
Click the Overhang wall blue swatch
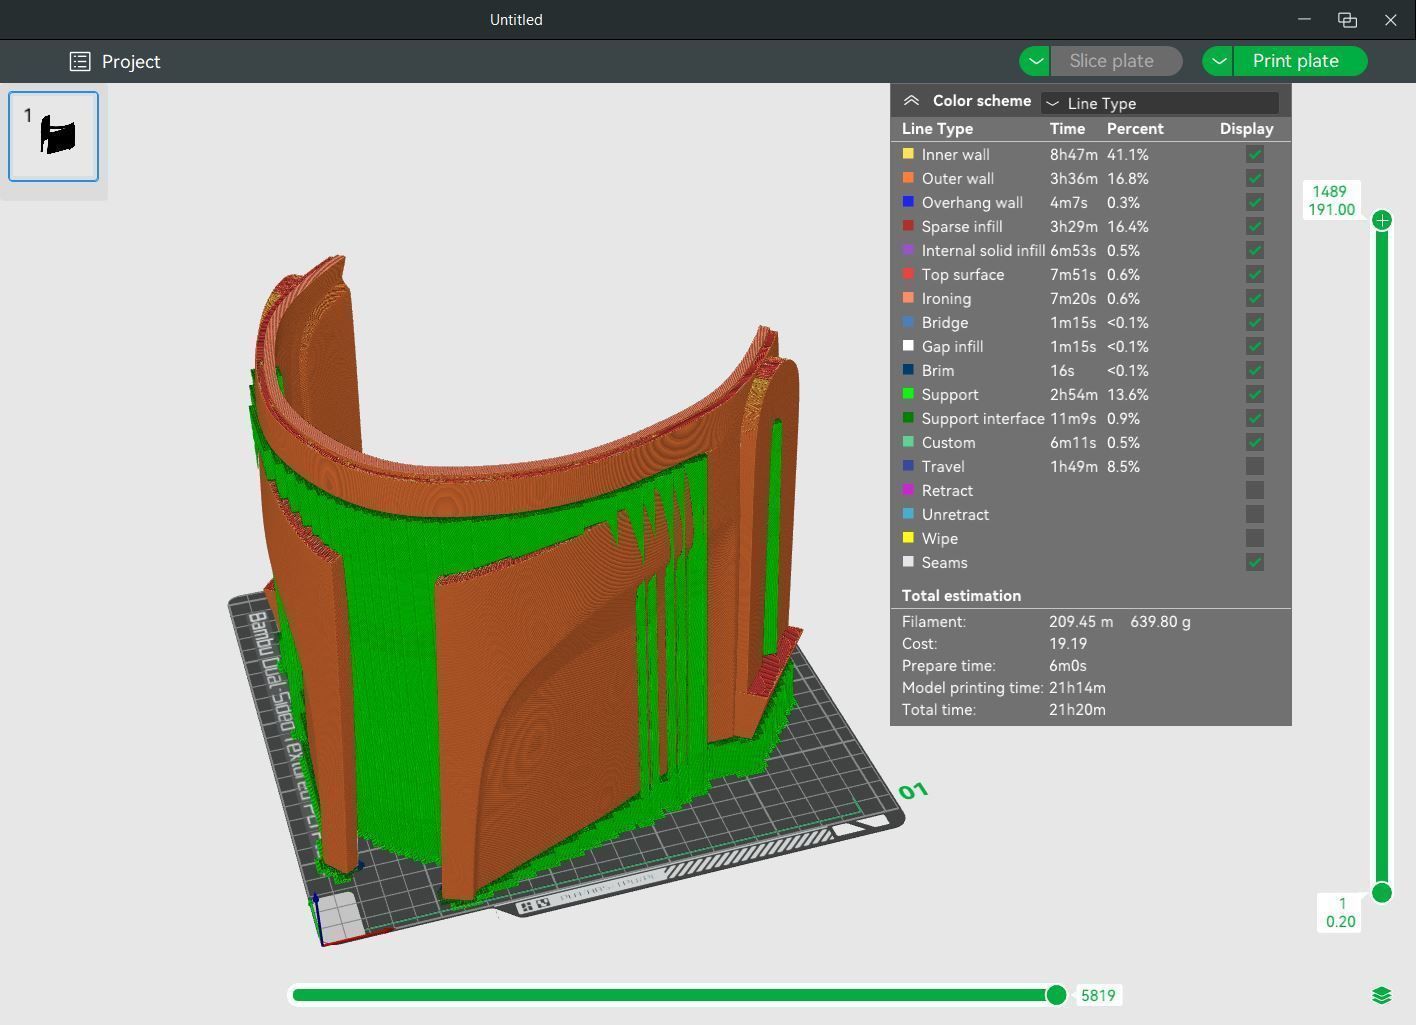pos(908,202)
